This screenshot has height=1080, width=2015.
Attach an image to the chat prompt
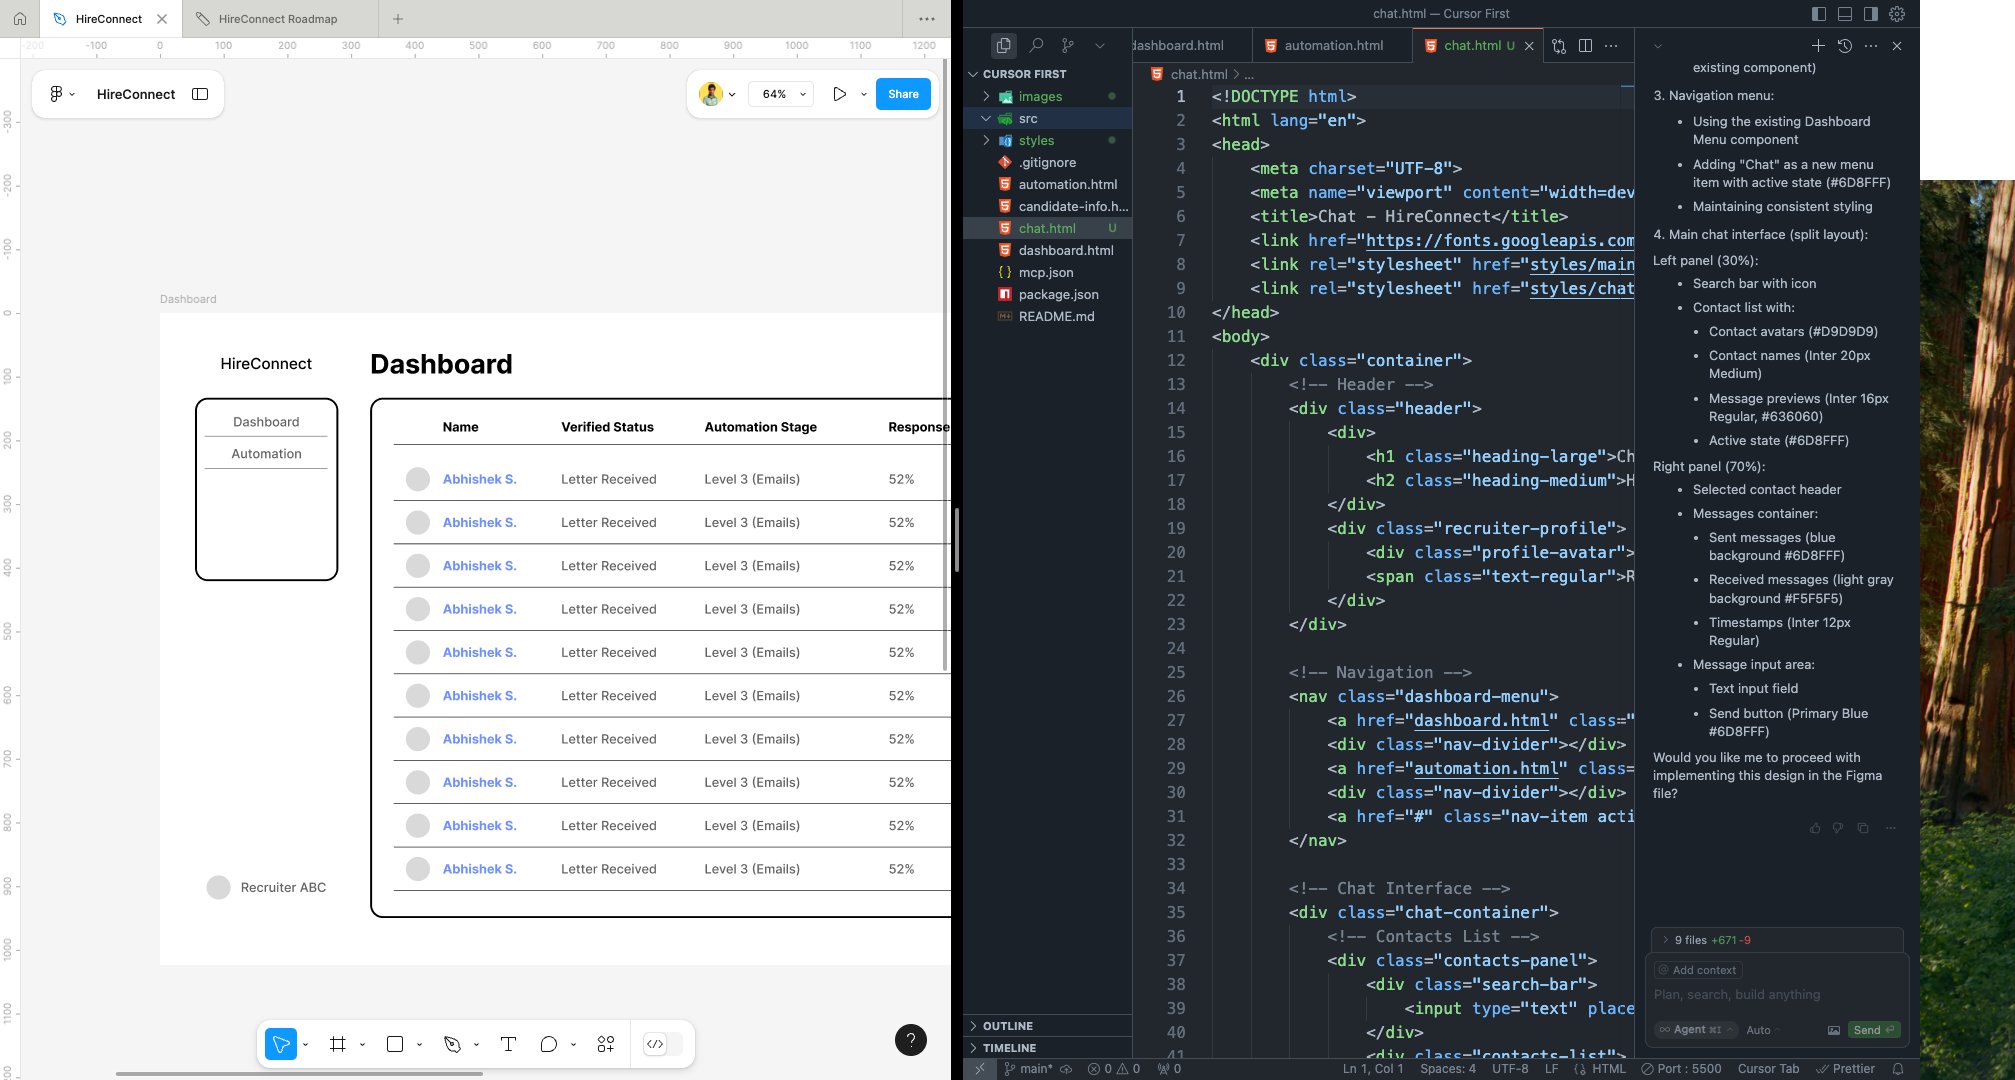[x=1833, y=1030]
